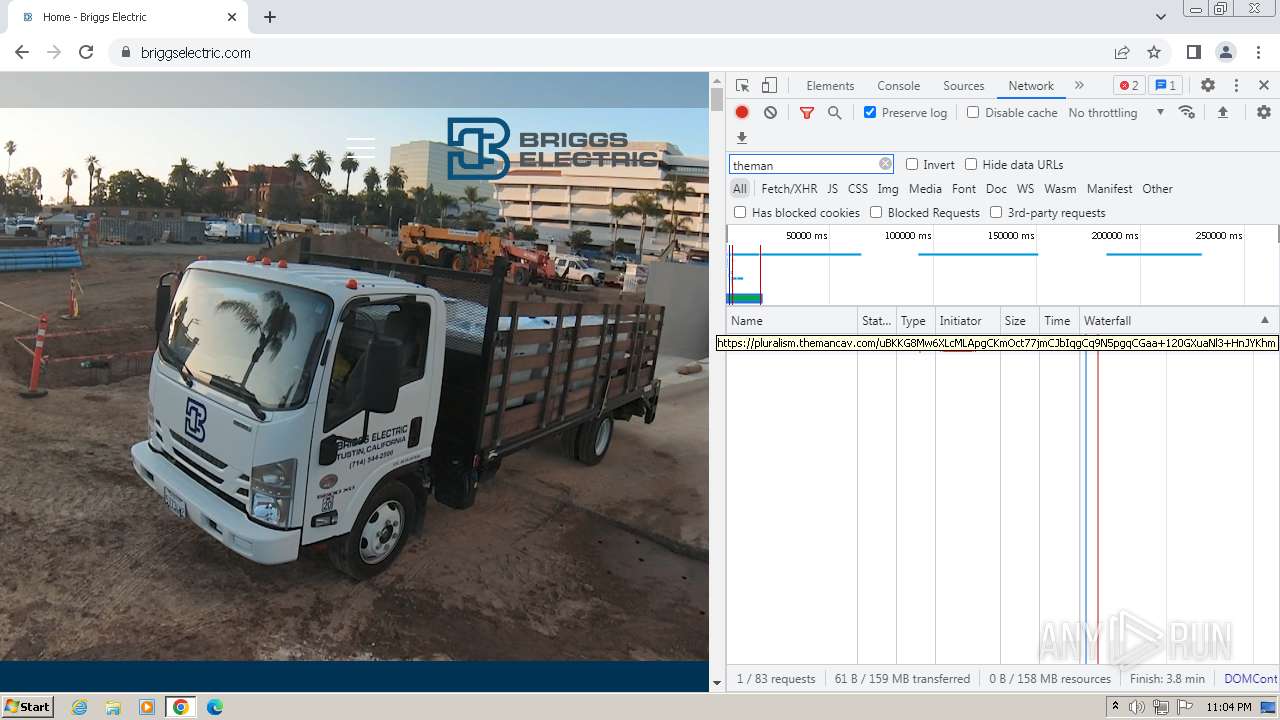Expand more DevTools tabs chevron
This screenshot has width=1280, height=720.
1079,86
